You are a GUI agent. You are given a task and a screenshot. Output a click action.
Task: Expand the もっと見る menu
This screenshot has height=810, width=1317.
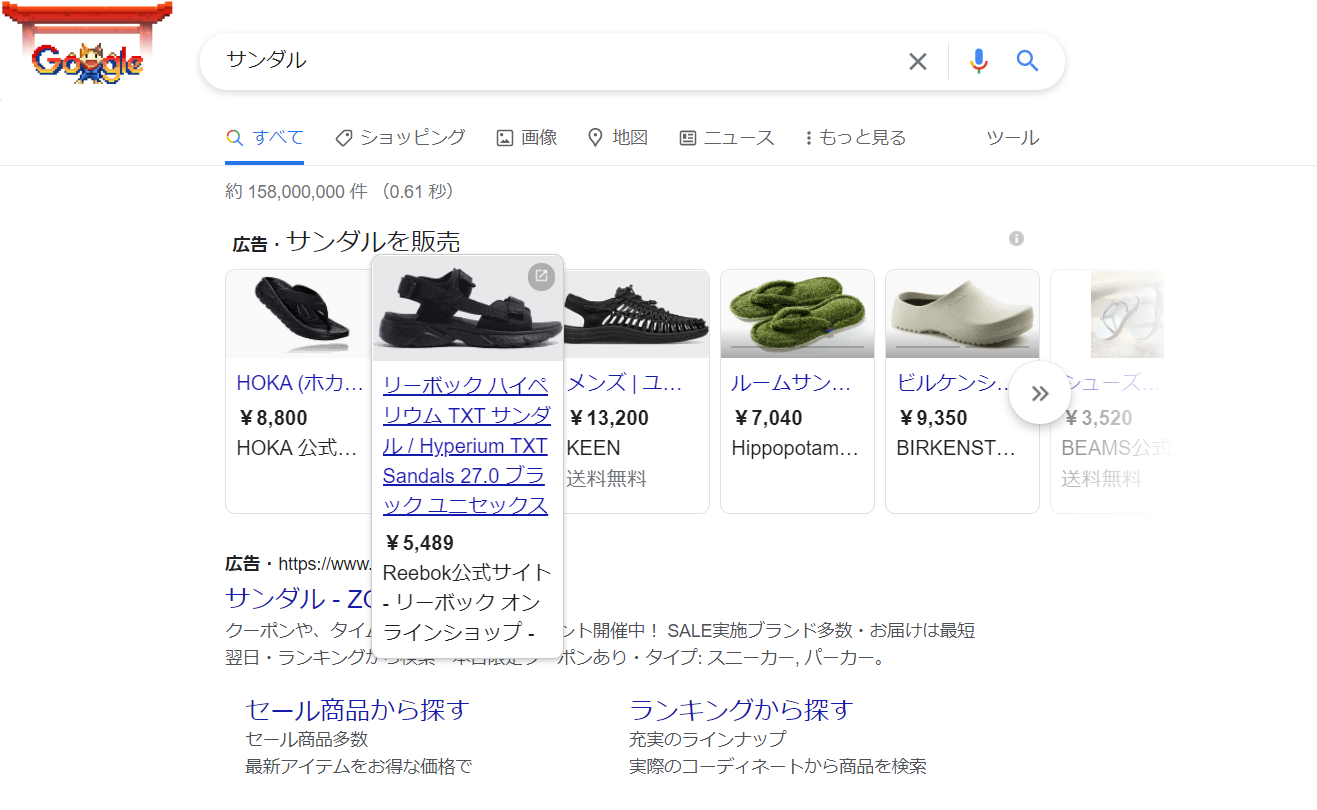coord(856,138)
